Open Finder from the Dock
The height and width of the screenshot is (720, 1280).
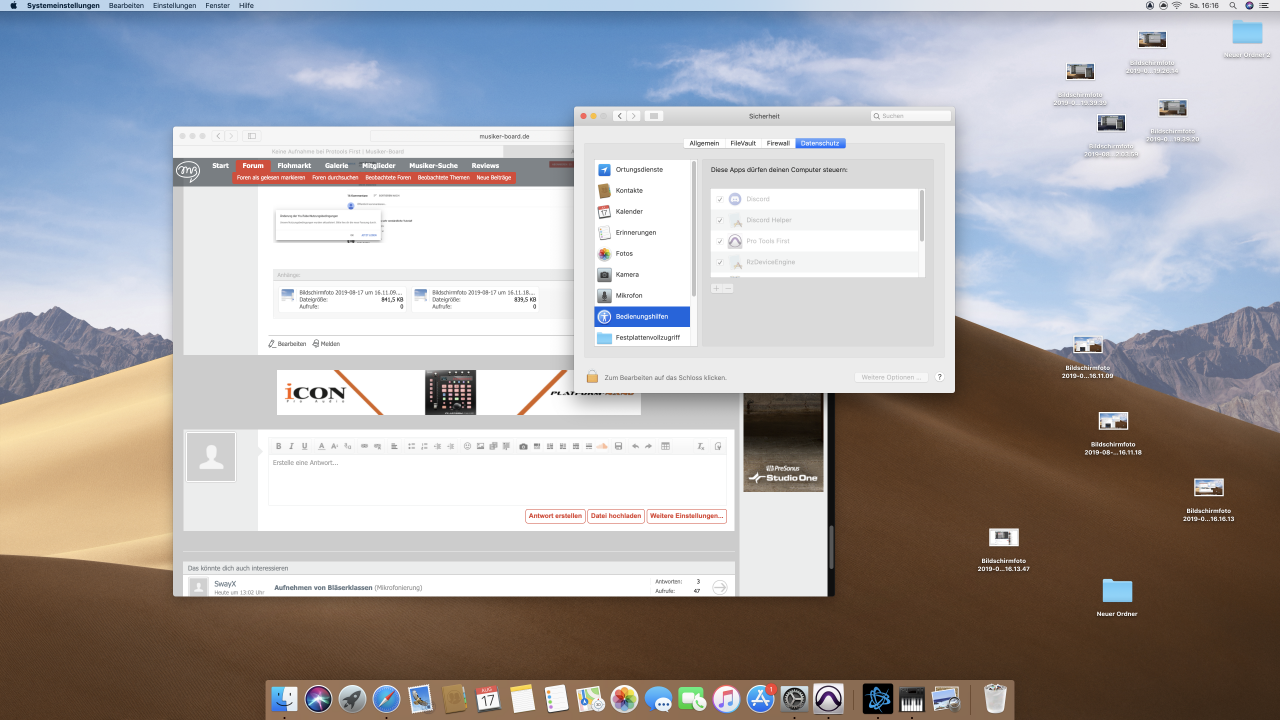[286, 698]
